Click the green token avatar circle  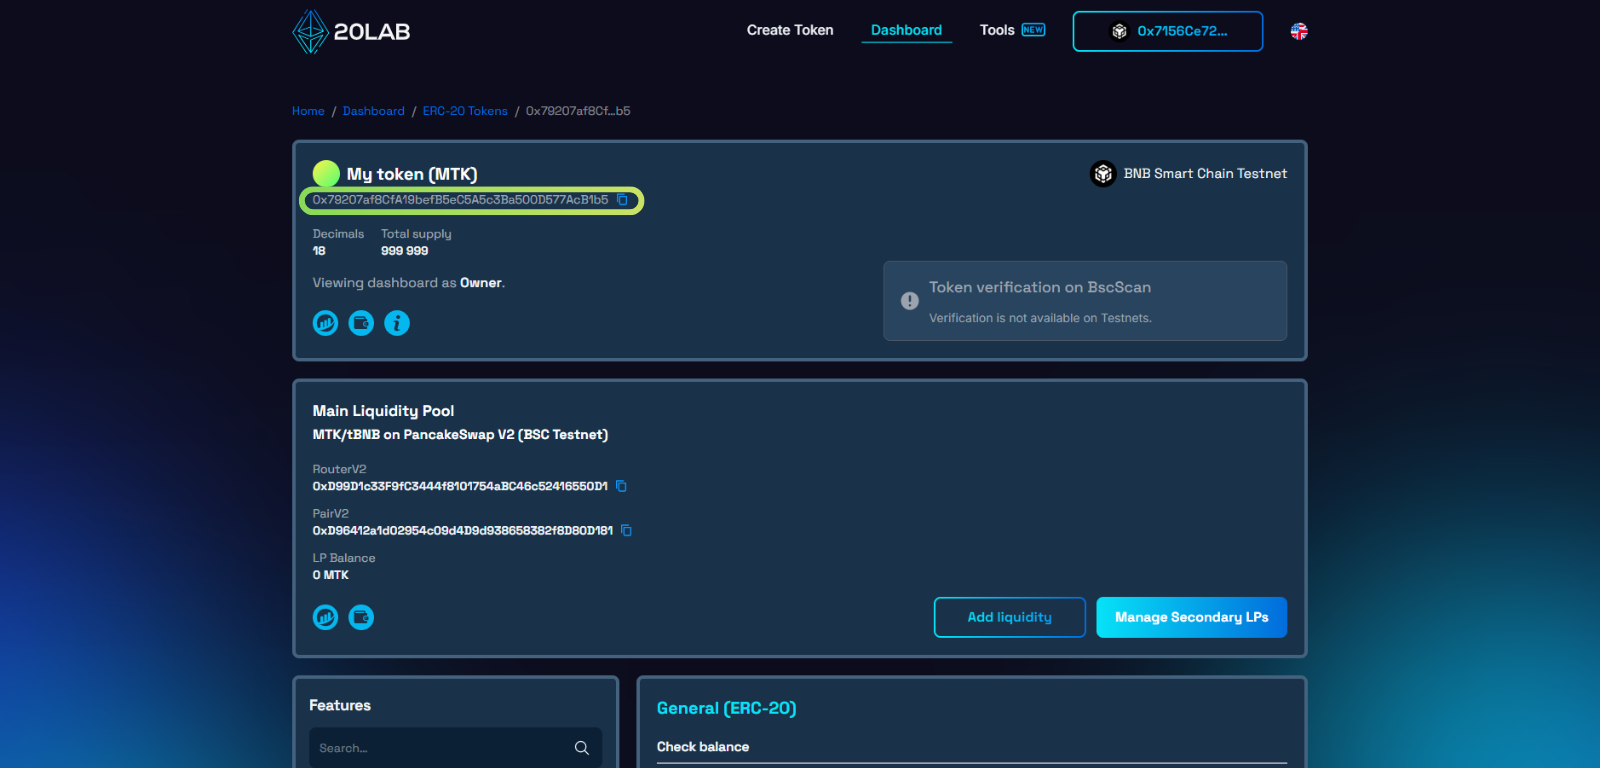(326, 174)
